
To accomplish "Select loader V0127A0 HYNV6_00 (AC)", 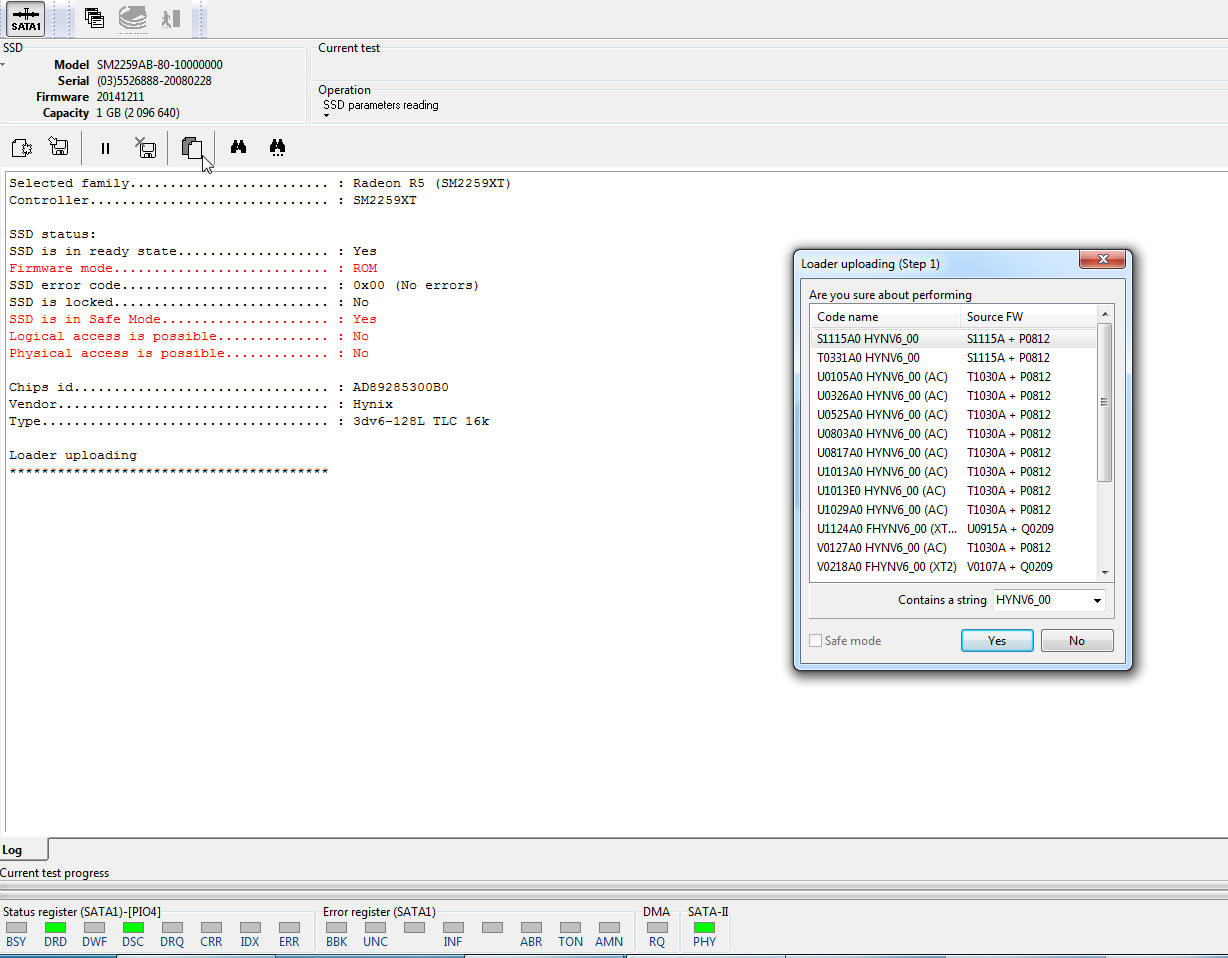I will click(954, 548).
